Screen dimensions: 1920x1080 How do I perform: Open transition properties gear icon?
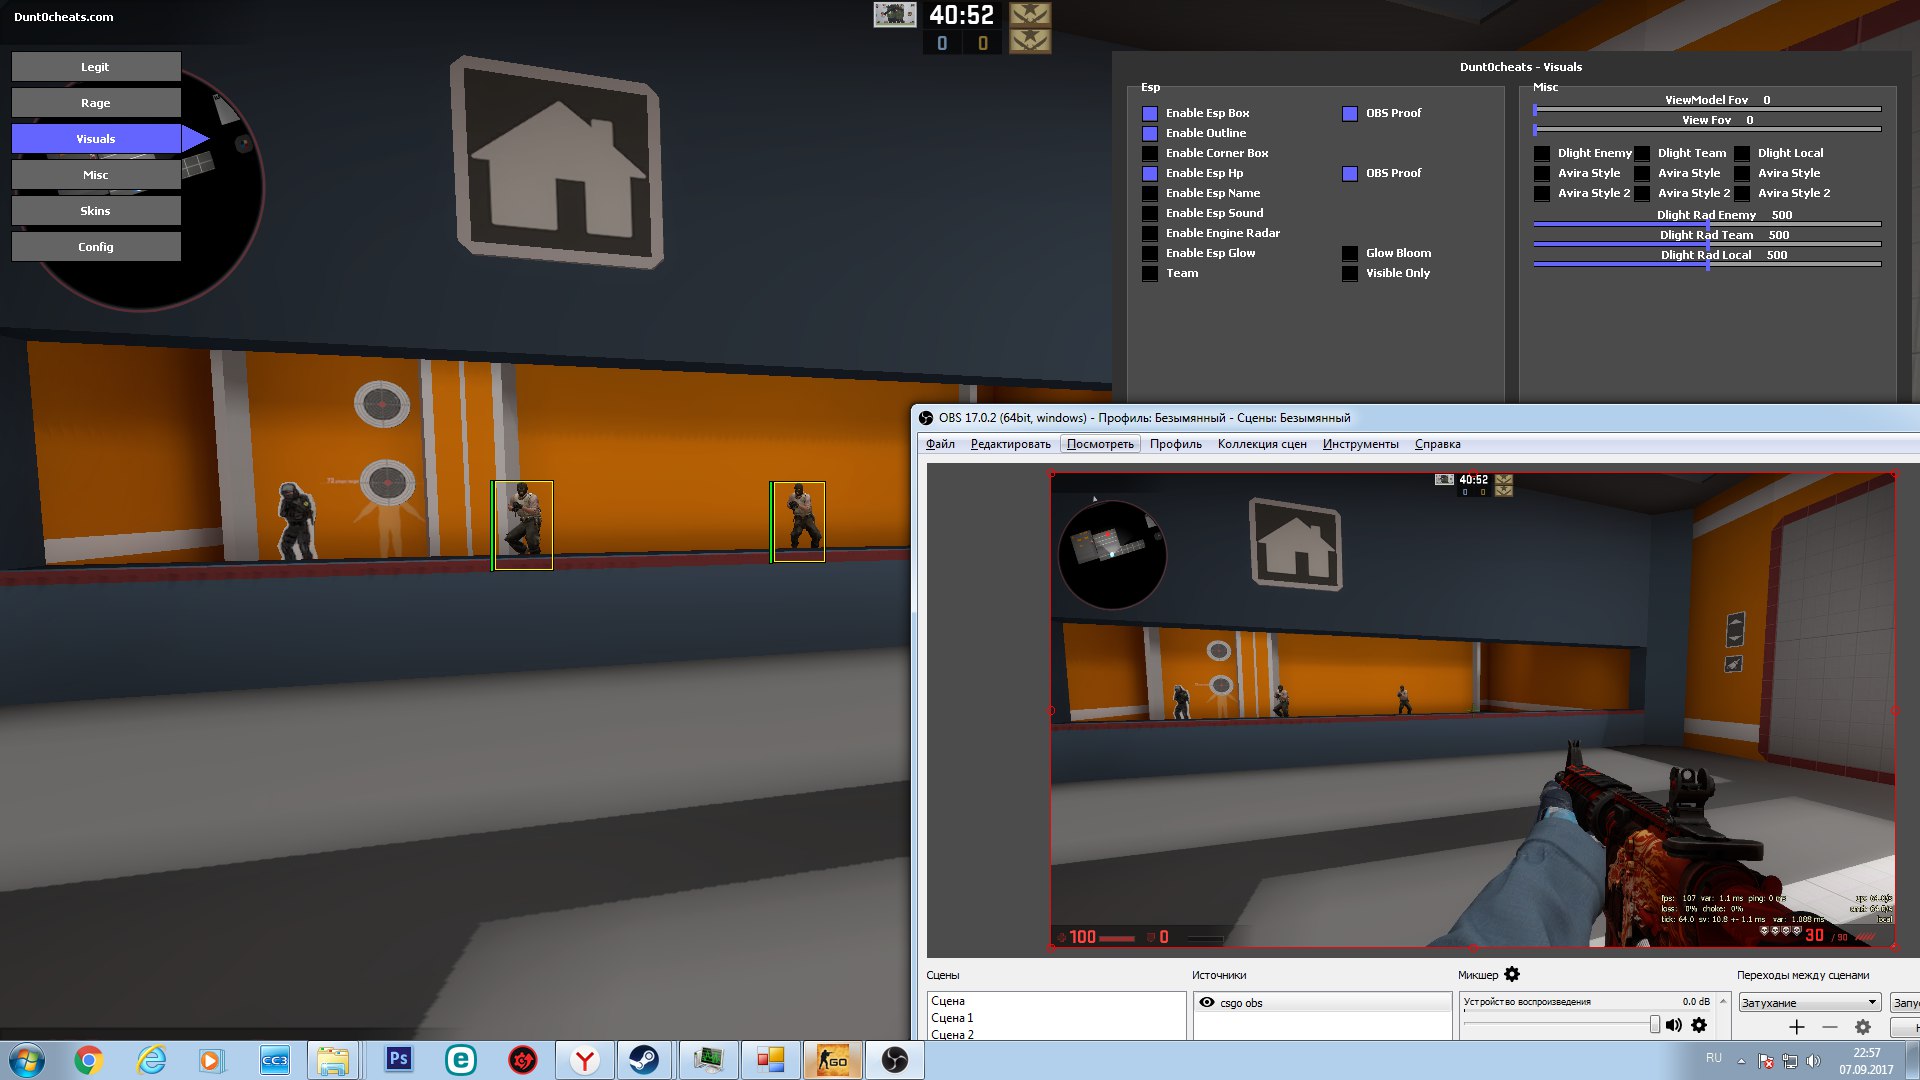pos(1863,1027)
